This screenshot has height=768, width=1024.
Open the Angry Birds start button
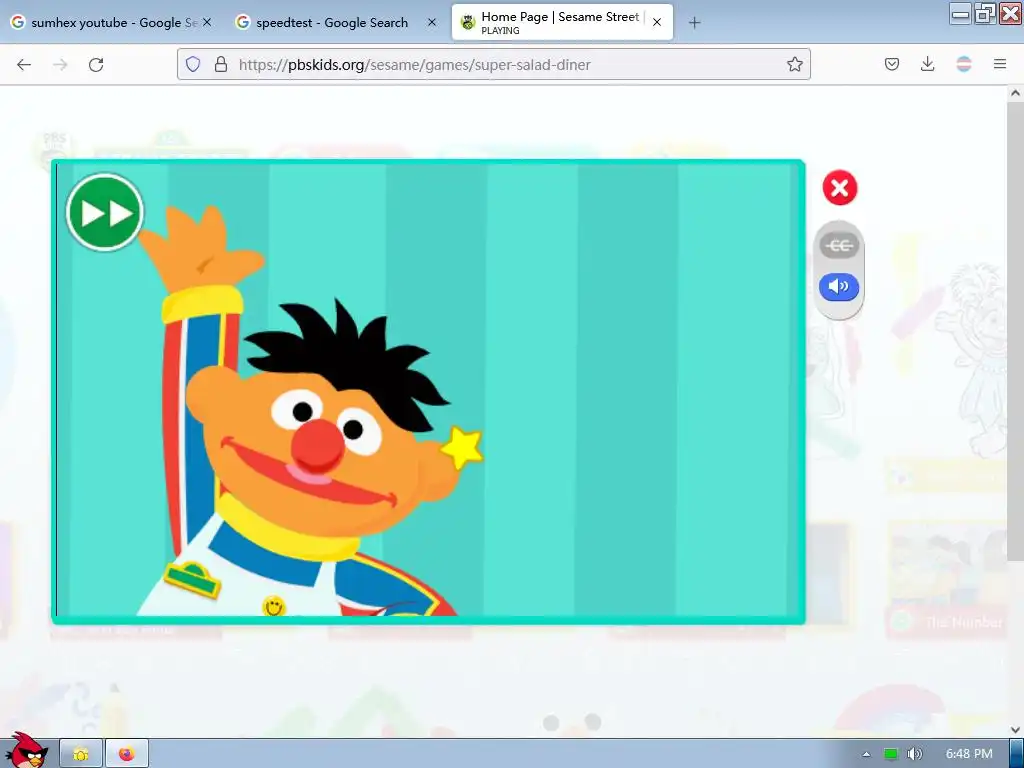click(x=26, y=750)
